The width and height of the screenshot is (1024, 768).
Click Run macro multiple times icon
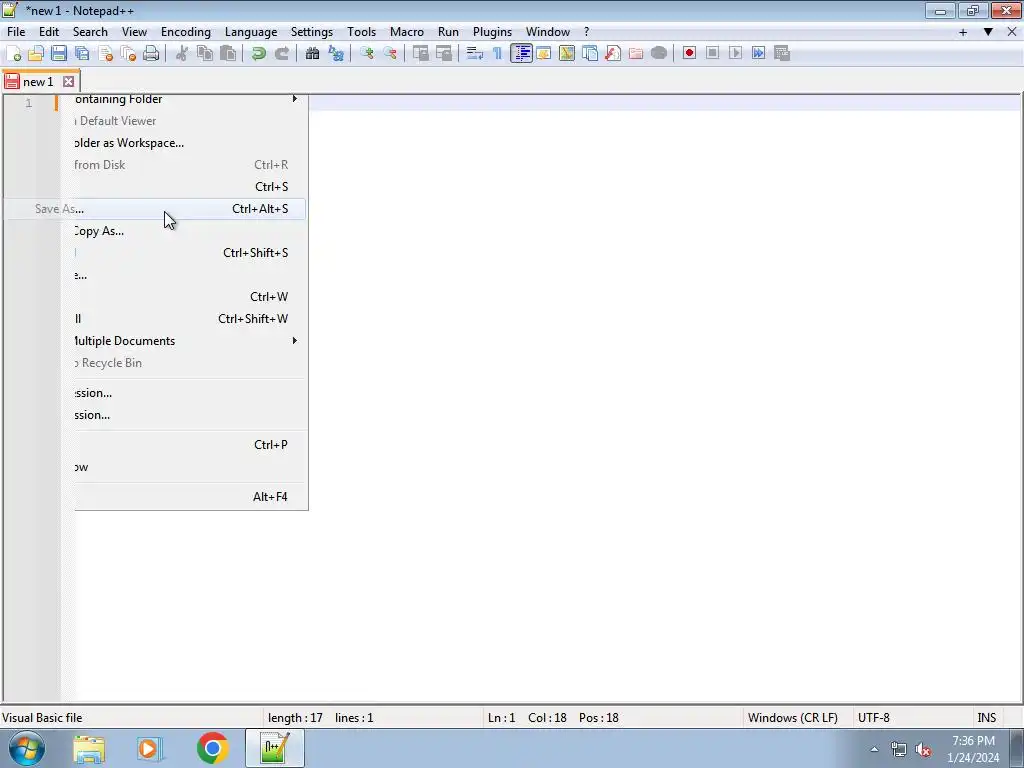[758, 54]
